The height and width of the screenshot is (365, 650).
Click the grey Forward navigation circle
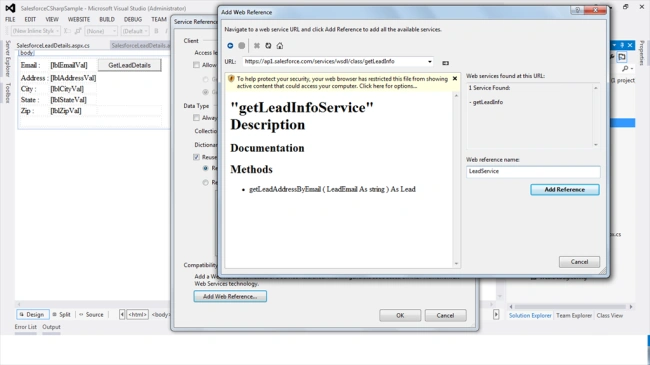click(x=242, y=46)
